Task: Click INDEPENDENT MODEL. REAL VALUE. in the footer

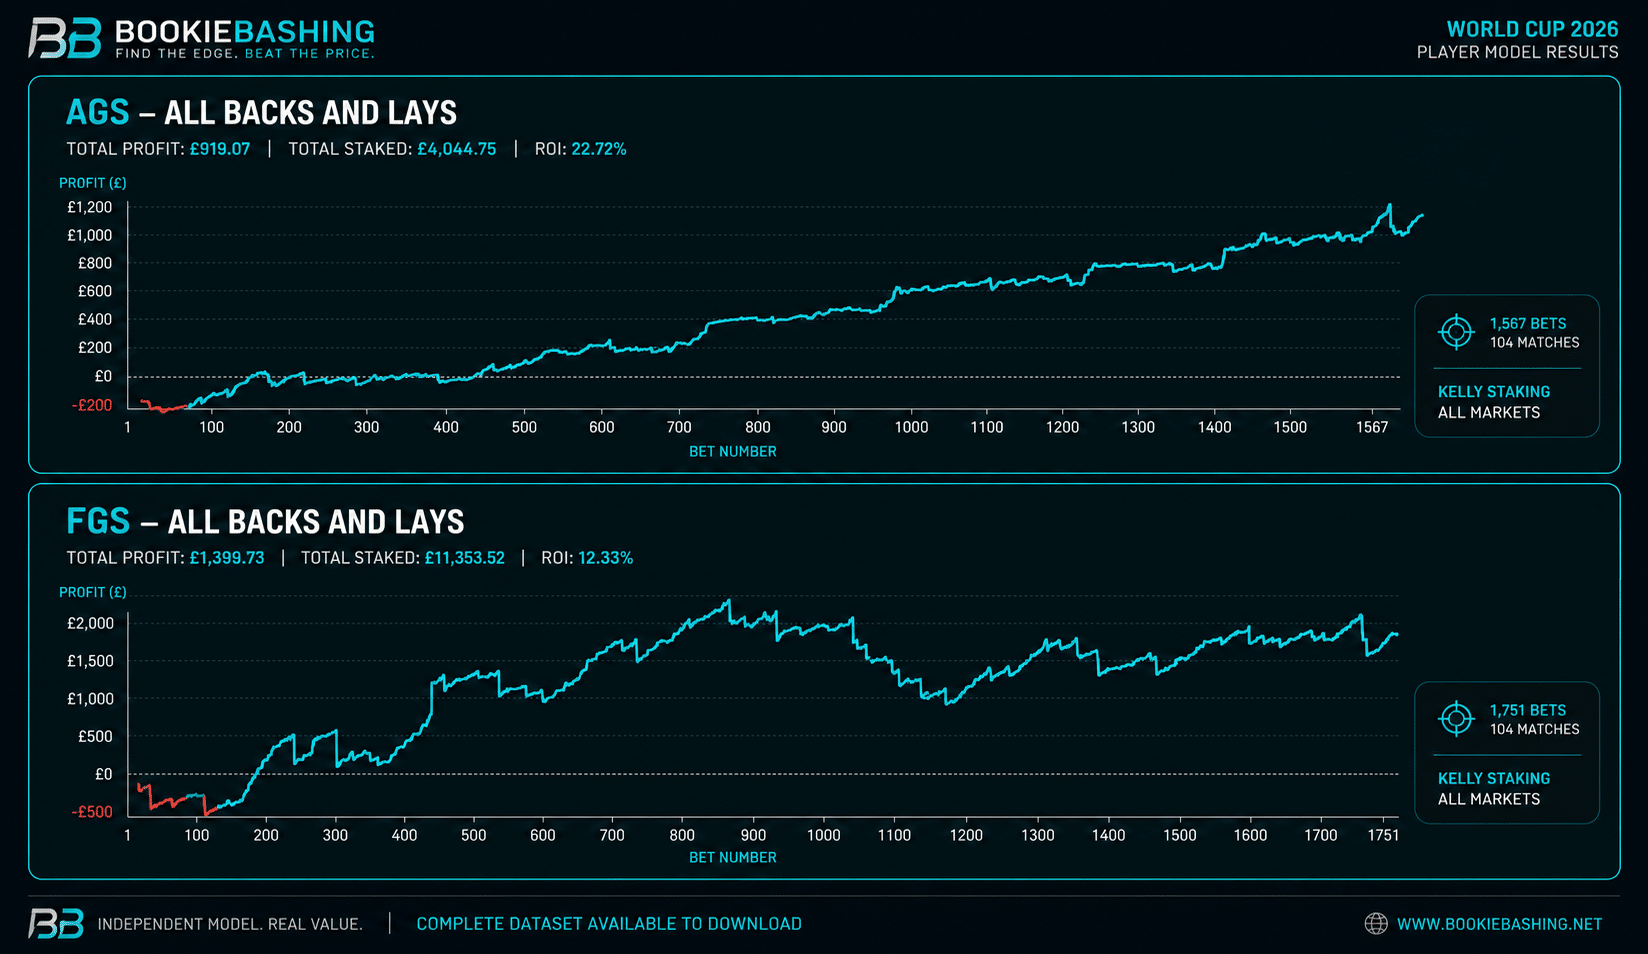Action: [x=230, y=924]
